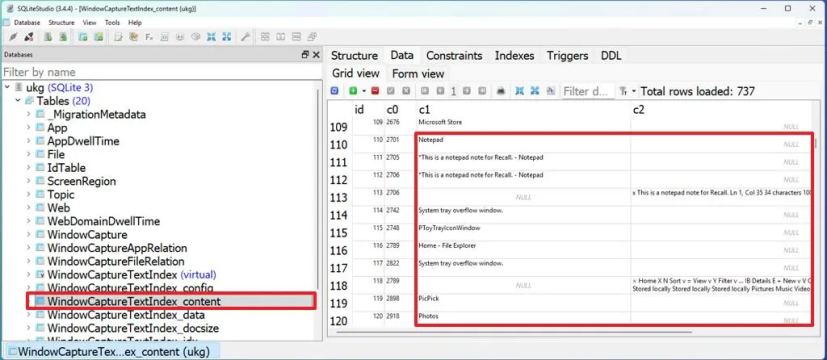Click the Fx SQL functions editor icon
The height and width of the screenshot is (360, 827).
[x=149, y=37]
